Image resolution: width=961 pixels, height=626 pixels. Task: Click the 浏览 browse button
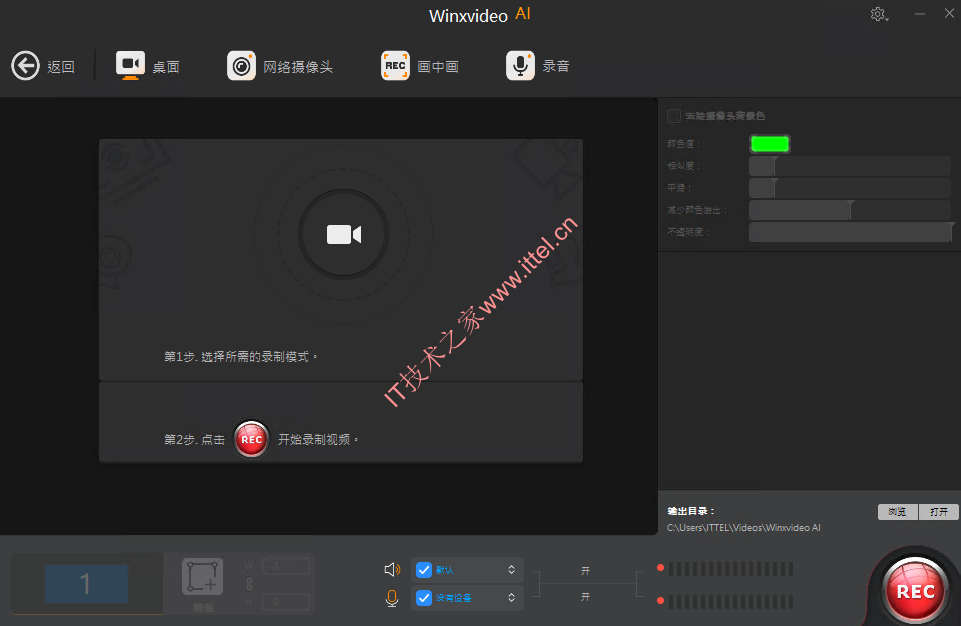point(898,512)
